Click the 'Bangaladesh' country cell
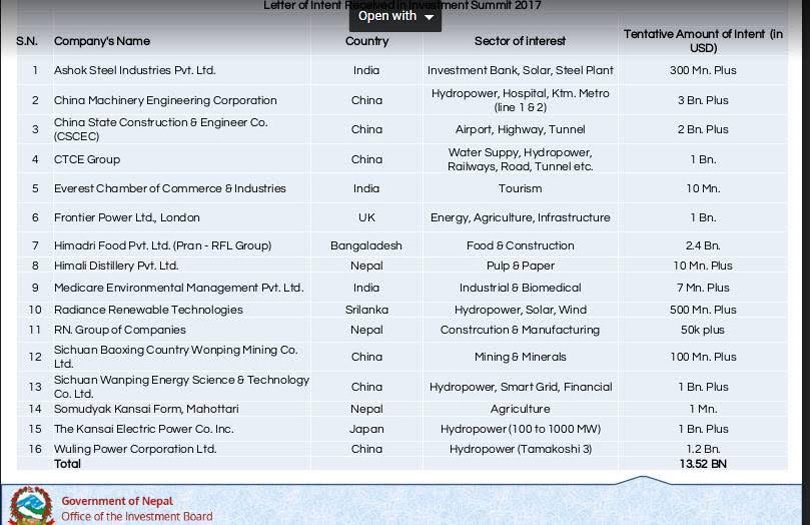 point(366,245)
